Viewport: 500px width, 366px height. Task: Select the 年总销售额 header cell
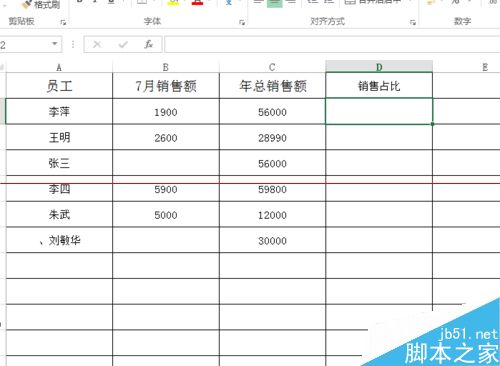point(272,86)
